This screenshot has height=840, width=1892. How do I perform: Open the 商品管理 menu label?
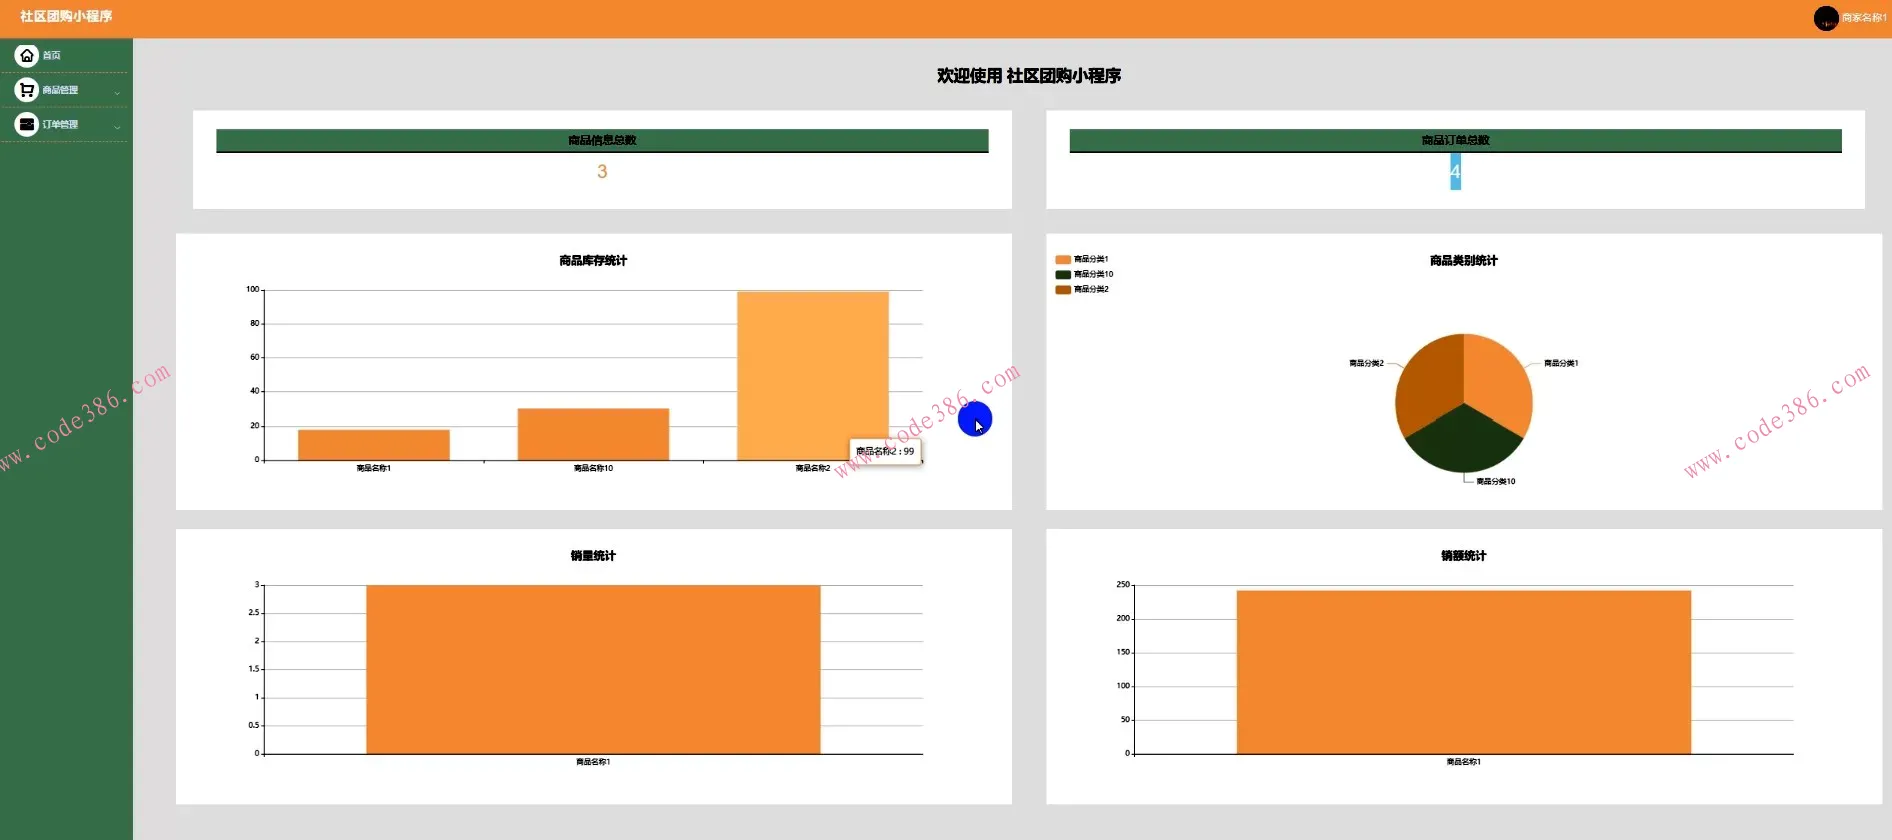[60, 90]
